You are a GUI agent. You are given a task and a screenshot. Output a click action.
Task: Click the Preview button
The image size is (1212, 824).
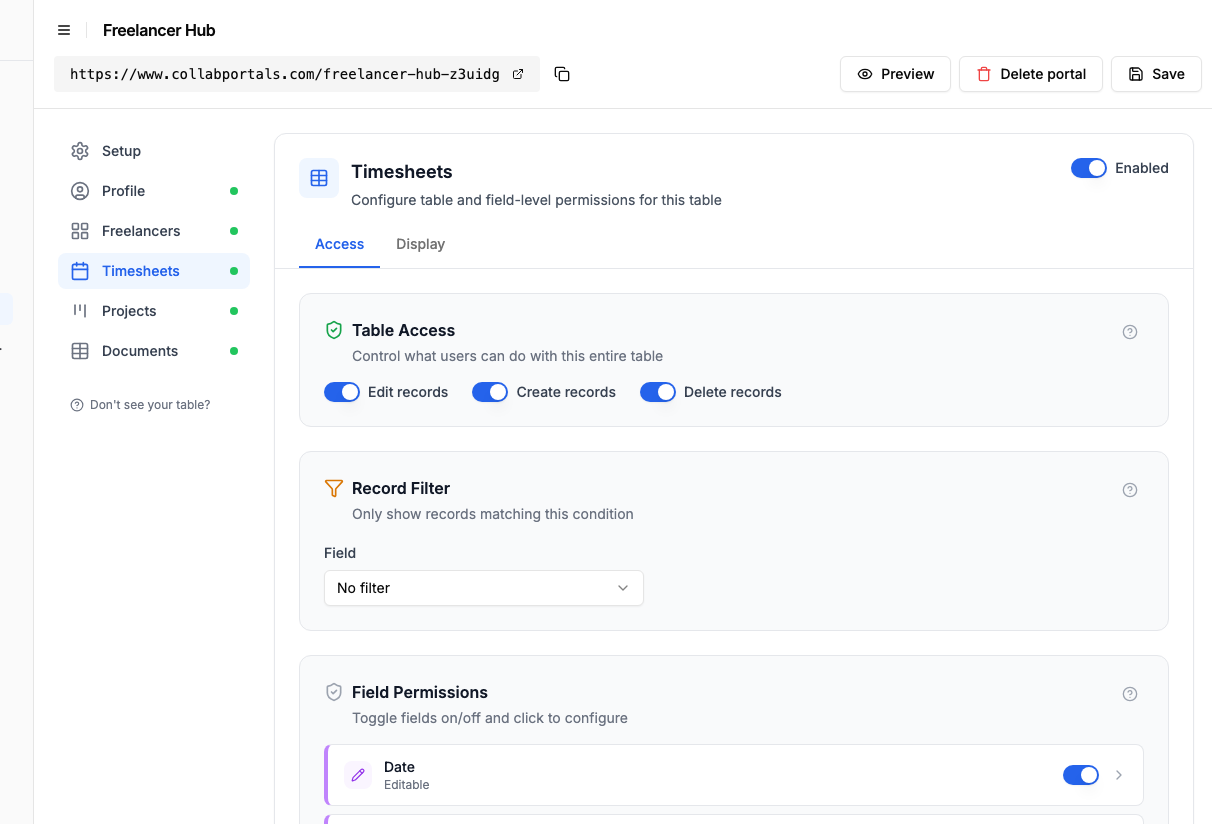pyautogui.click(x=895, y=74)
